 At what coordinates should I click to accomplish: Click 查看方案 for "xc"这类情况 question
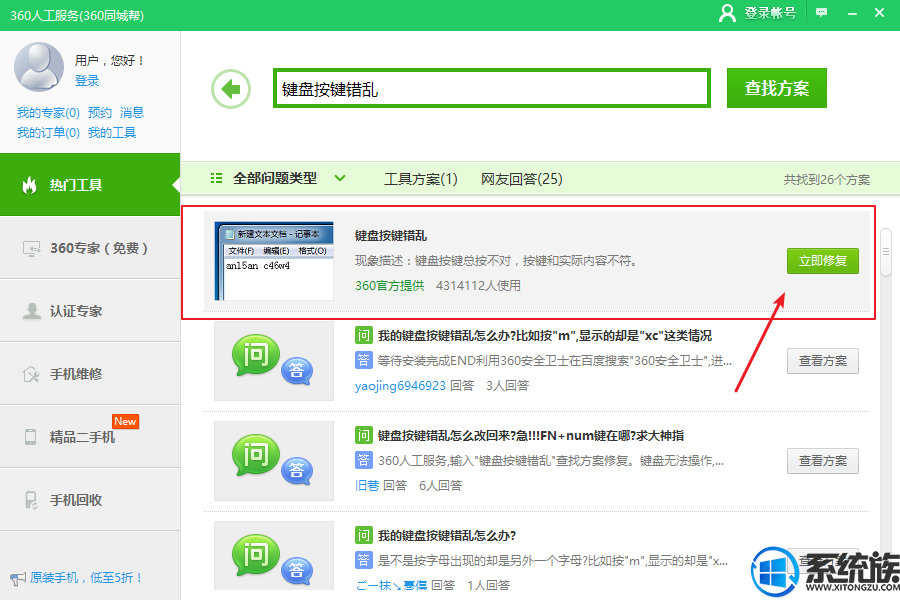(823, 361)
